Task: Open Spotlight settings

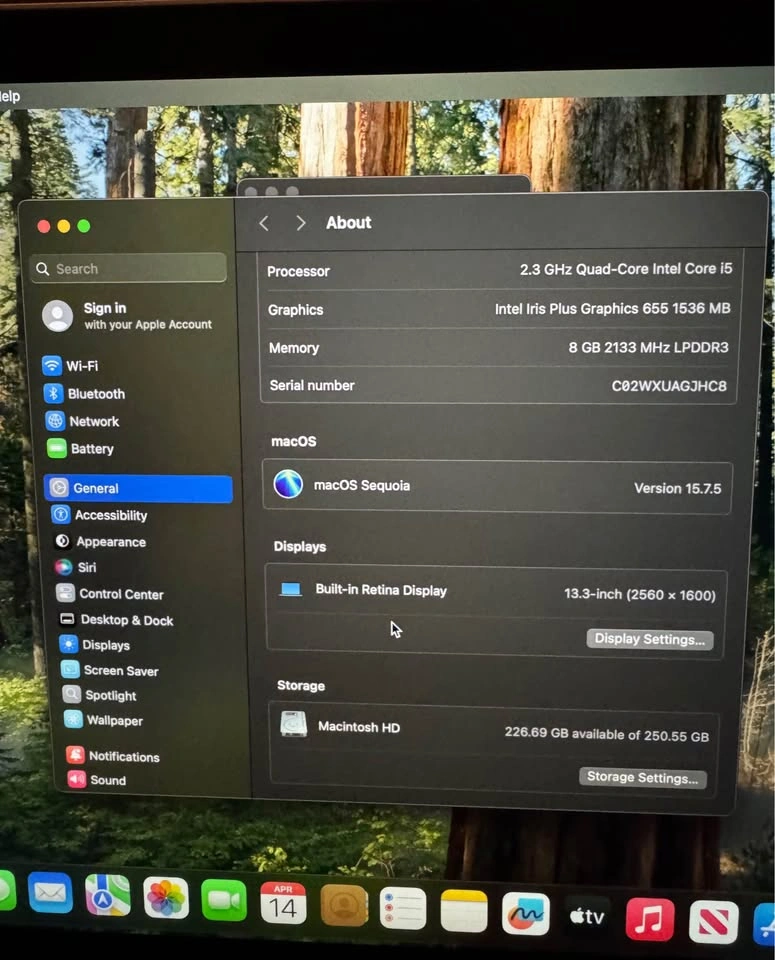Action: click(x=100, y=695)
